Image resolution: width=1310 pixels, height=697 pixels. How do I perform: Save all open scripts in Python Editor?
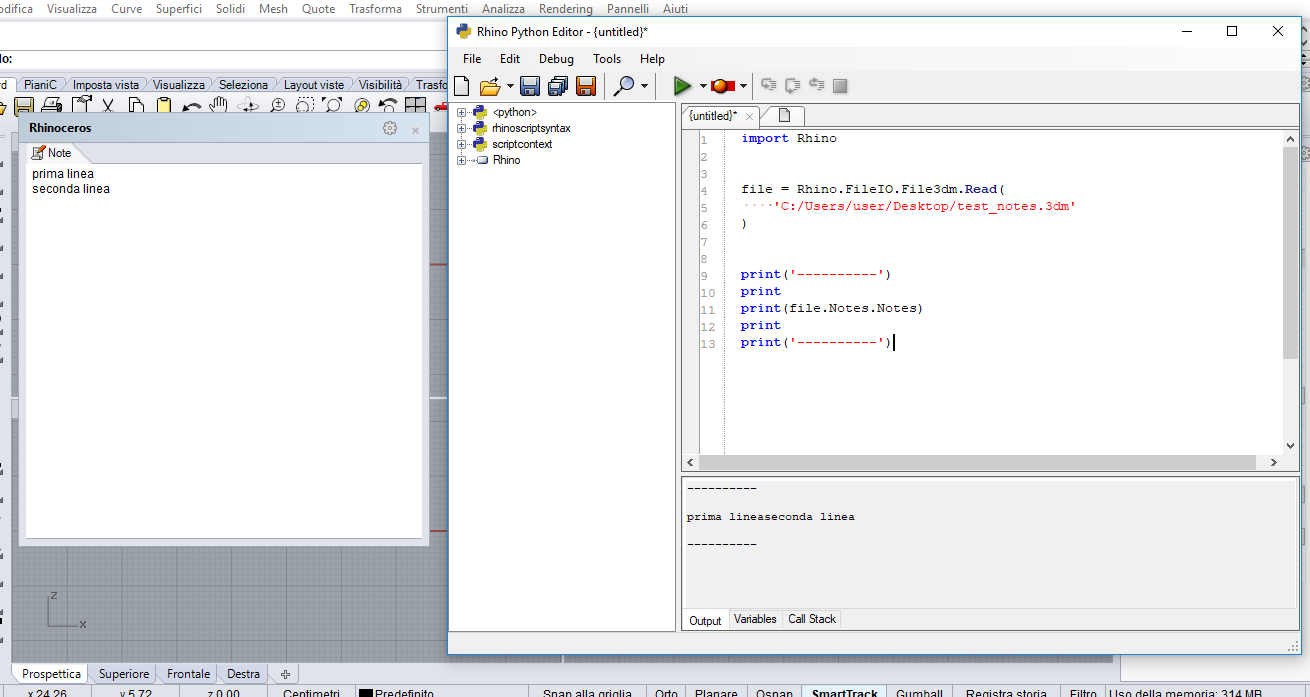point(558,86)
